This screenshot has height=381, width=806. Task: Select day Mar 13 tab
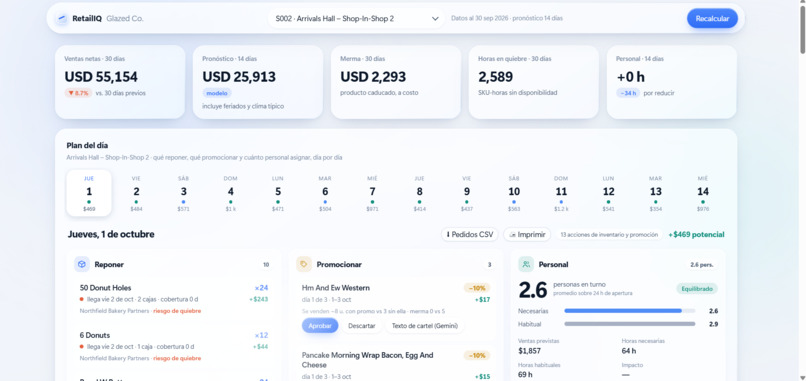click(655, 193)
